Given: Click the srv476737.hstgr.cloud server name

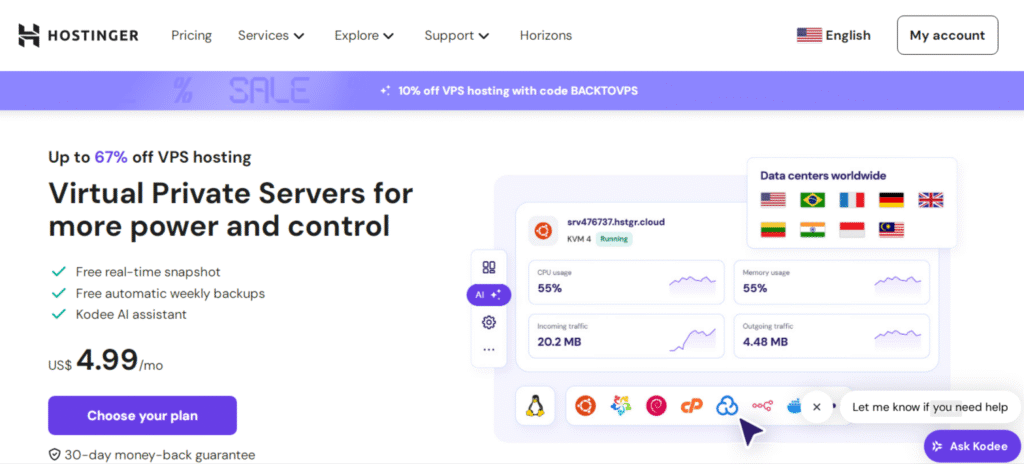Looking at the screenshot, I should coord(616,222).
